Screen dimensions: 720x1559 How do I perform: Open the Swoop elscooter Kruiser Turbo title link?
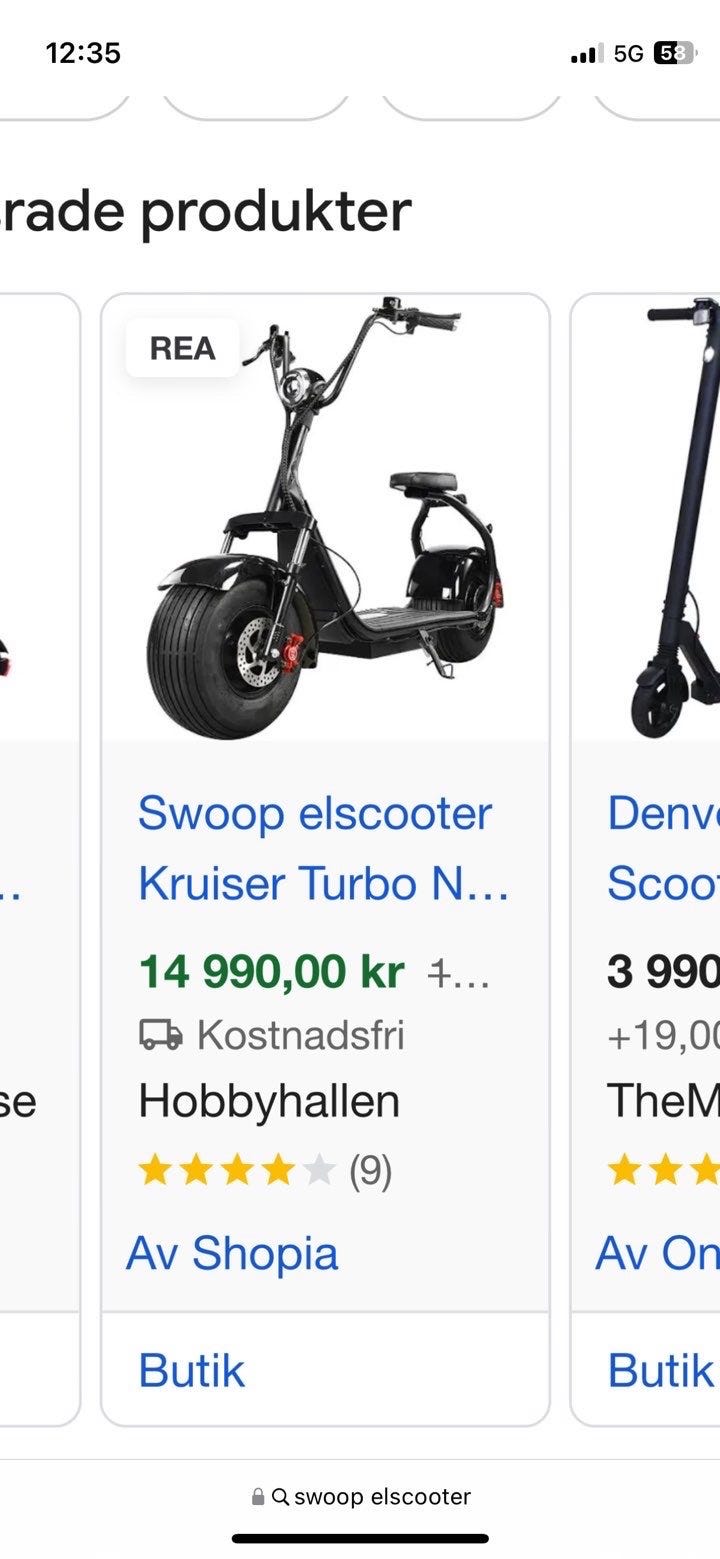point(323,848)
